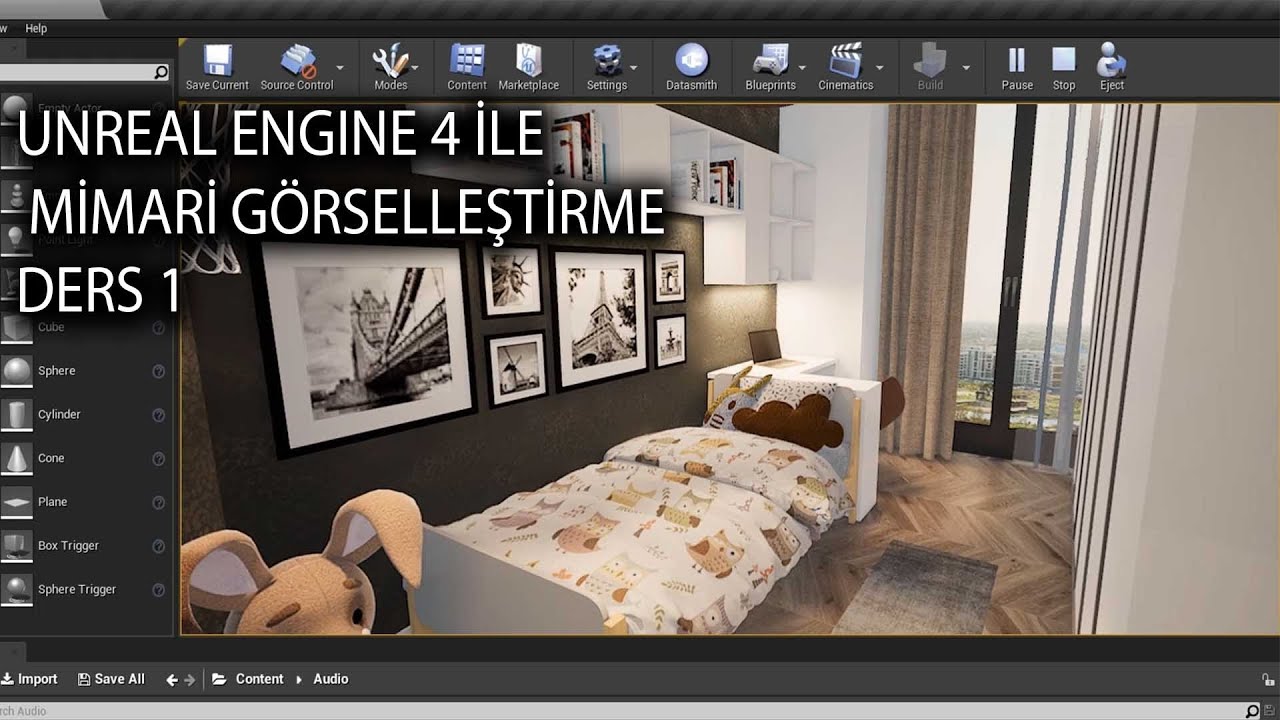Click the Cinematics clapperboard icon

846,60
